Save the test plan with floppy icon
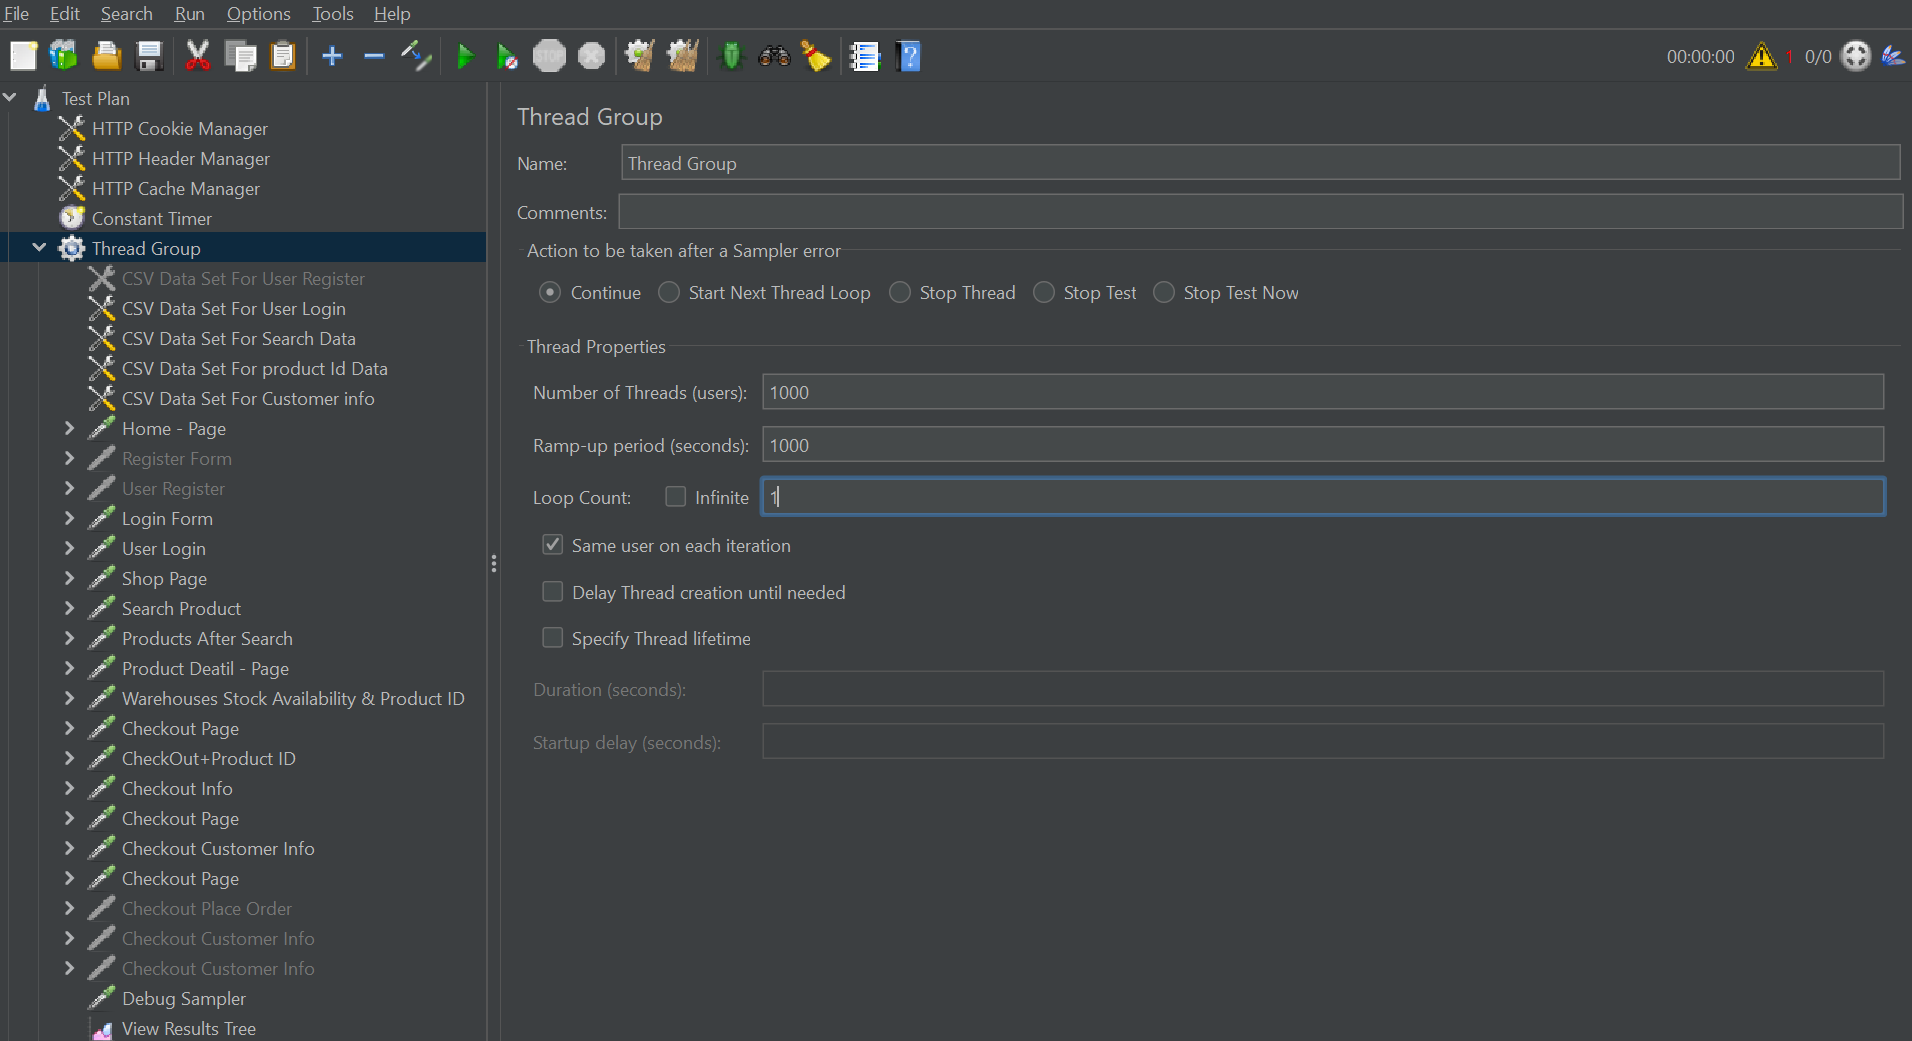 pyautogui.click(x=149, y=56)
